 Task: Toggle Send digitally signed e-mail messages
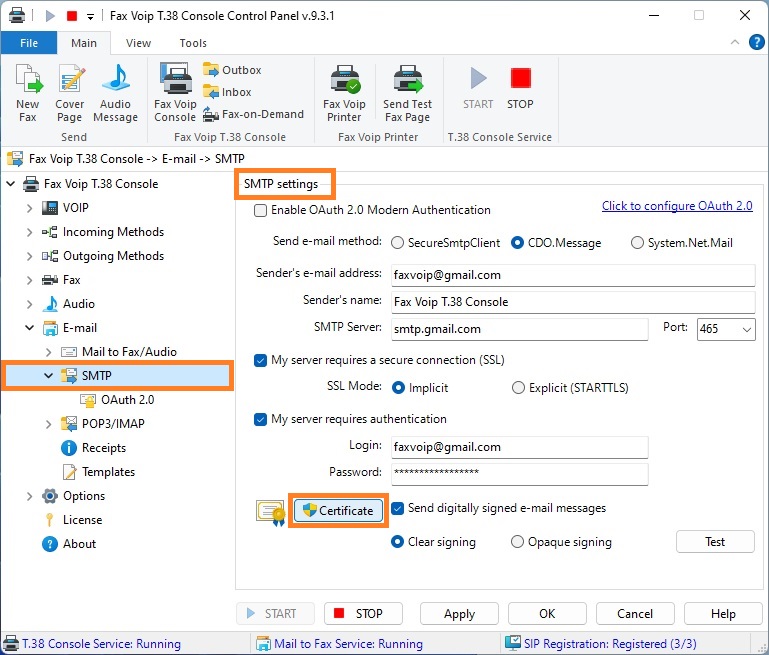pyautogui.click(x=398, y=508)
